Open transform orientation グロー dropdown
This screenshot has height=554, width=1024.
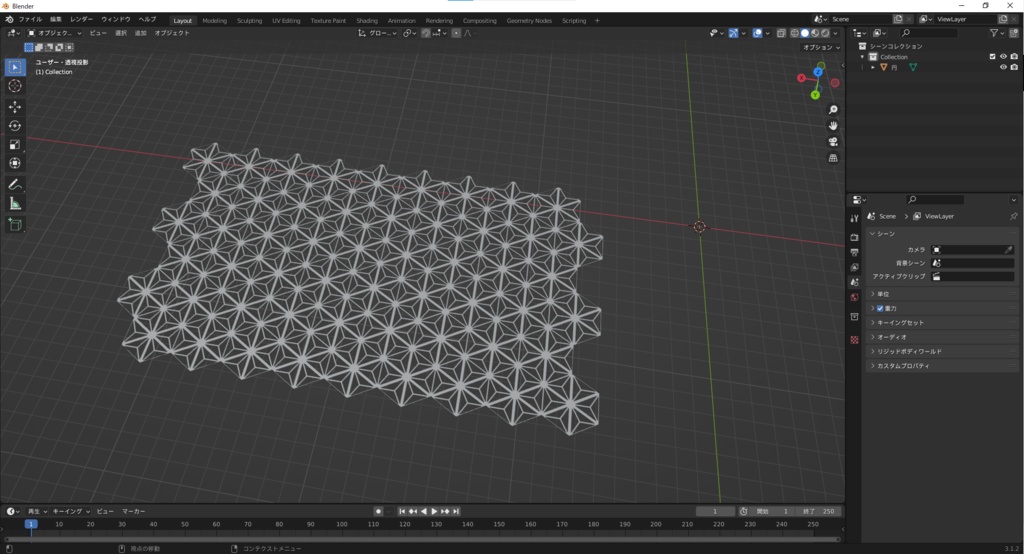tap(377, 33)
